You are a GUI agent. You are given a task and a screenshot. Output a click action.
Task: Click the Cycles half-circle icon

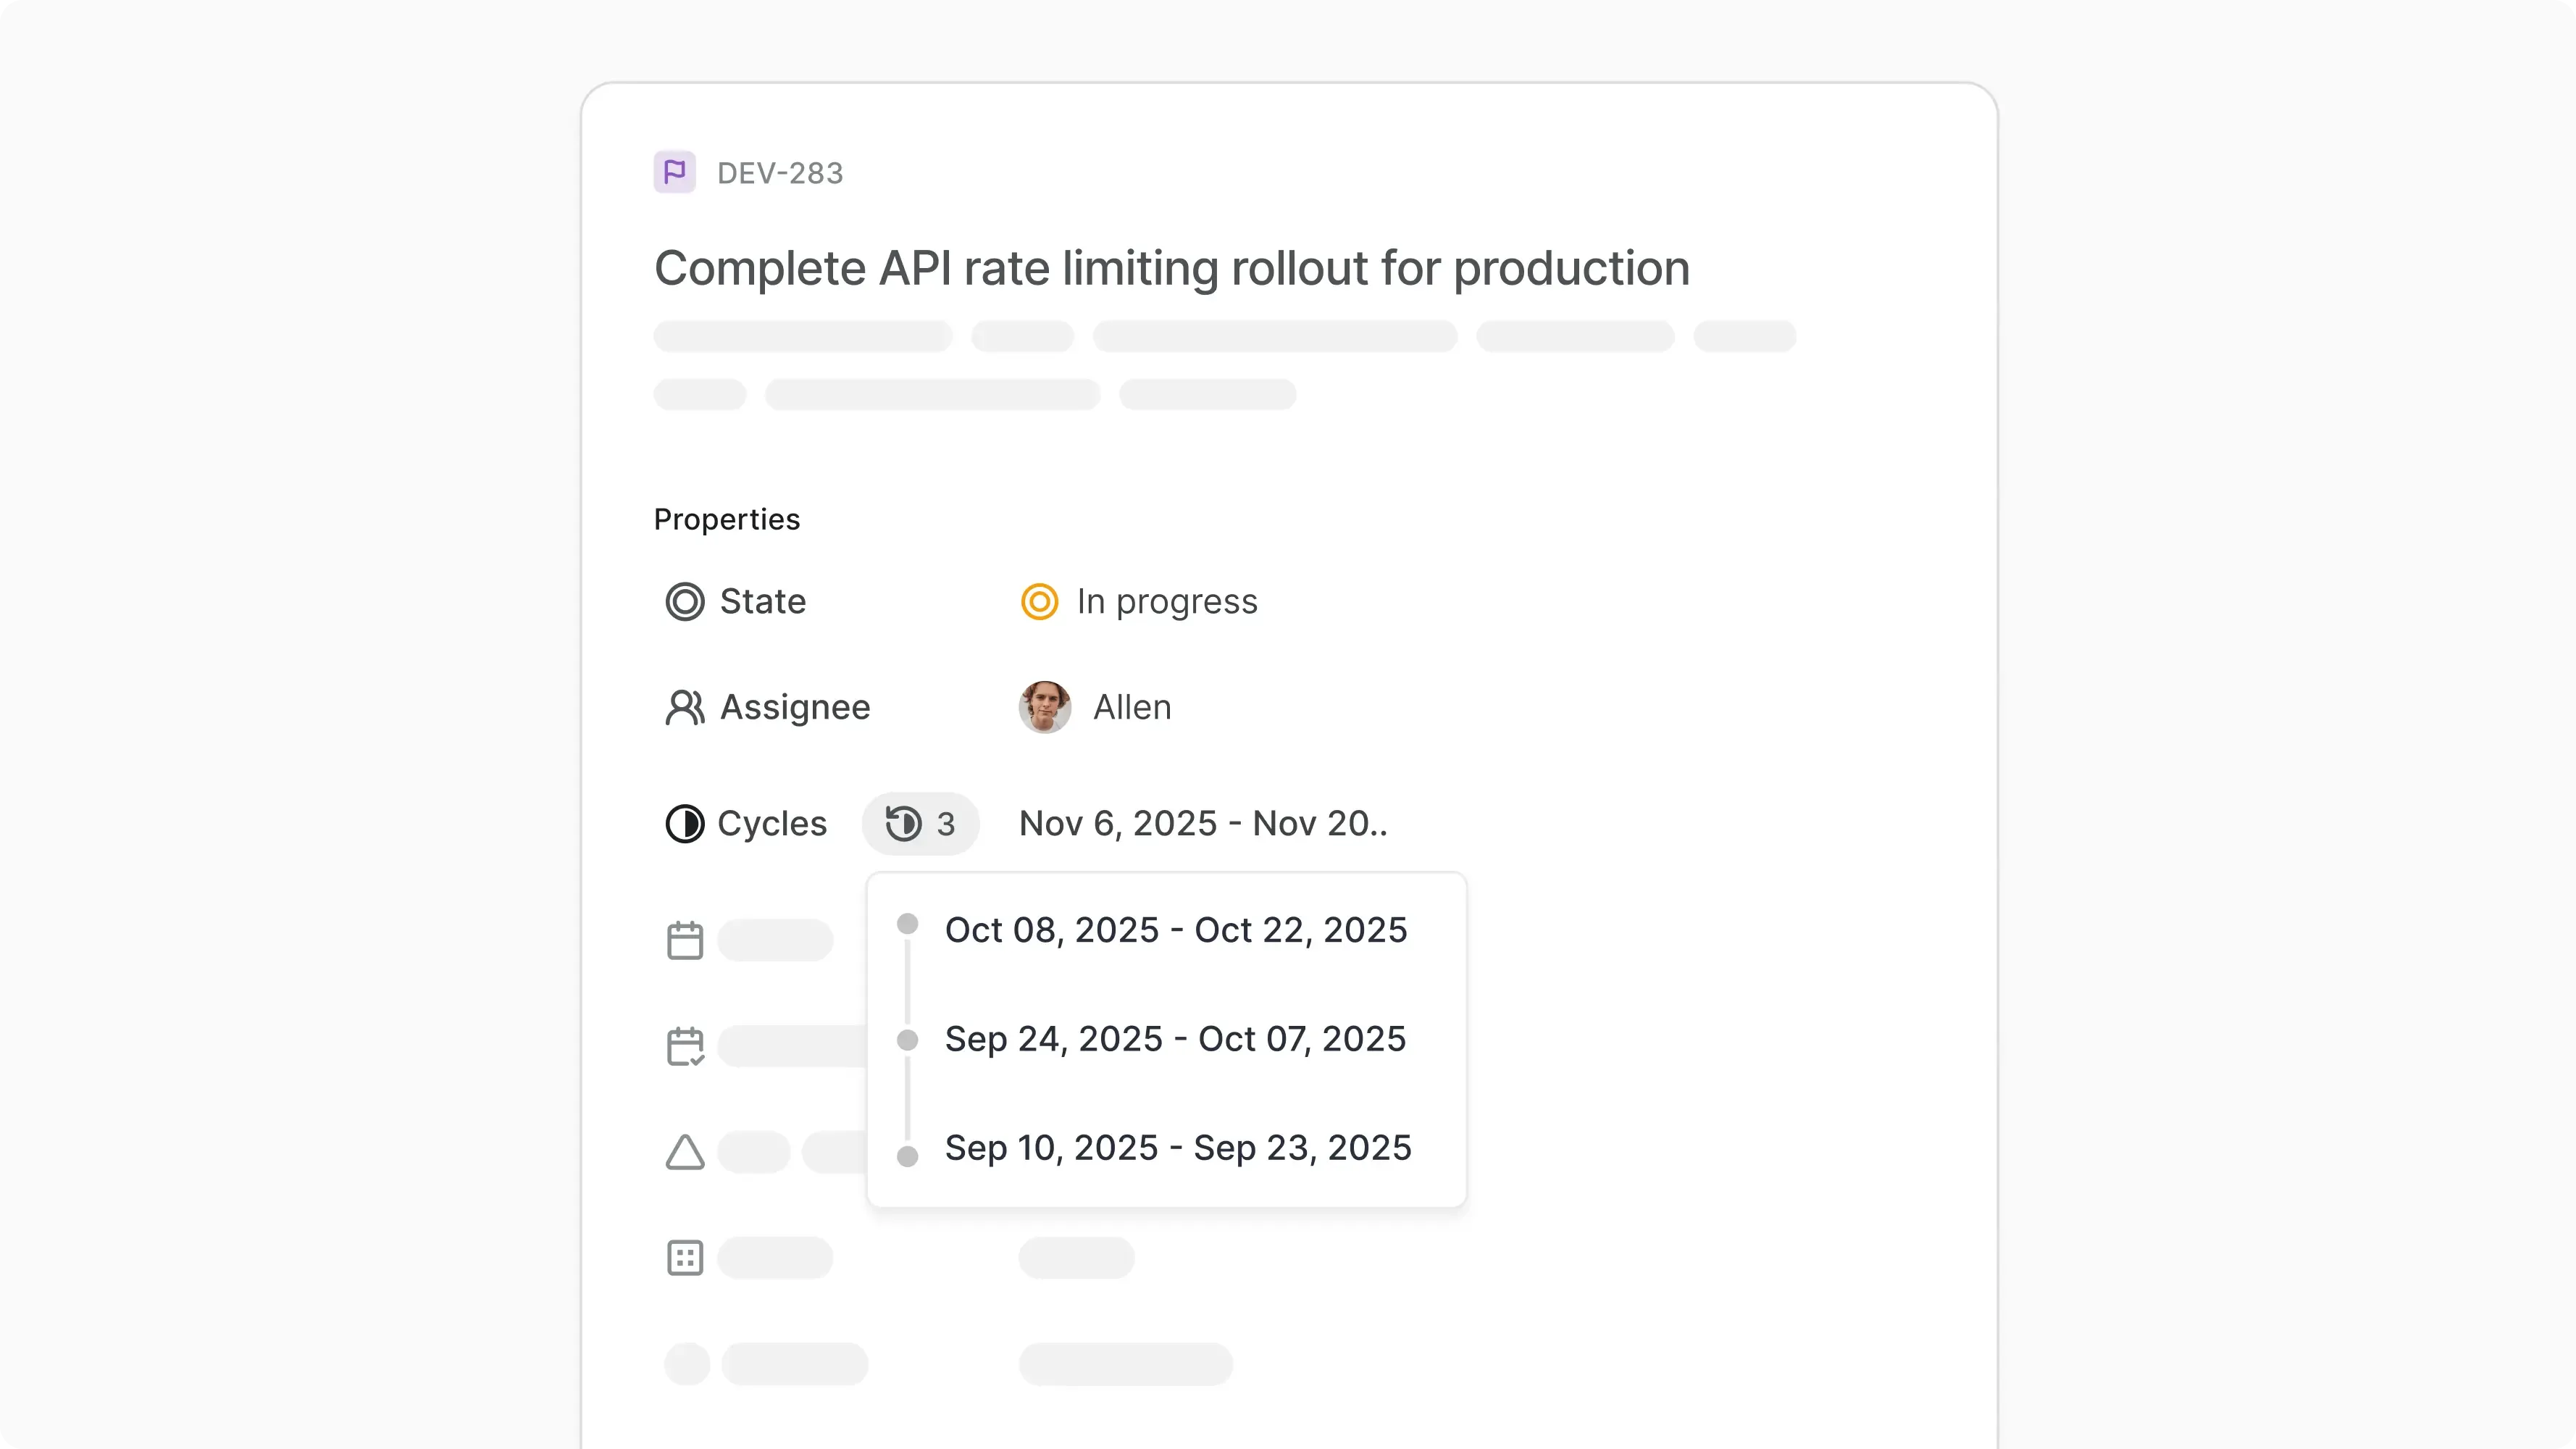point(684,823)
